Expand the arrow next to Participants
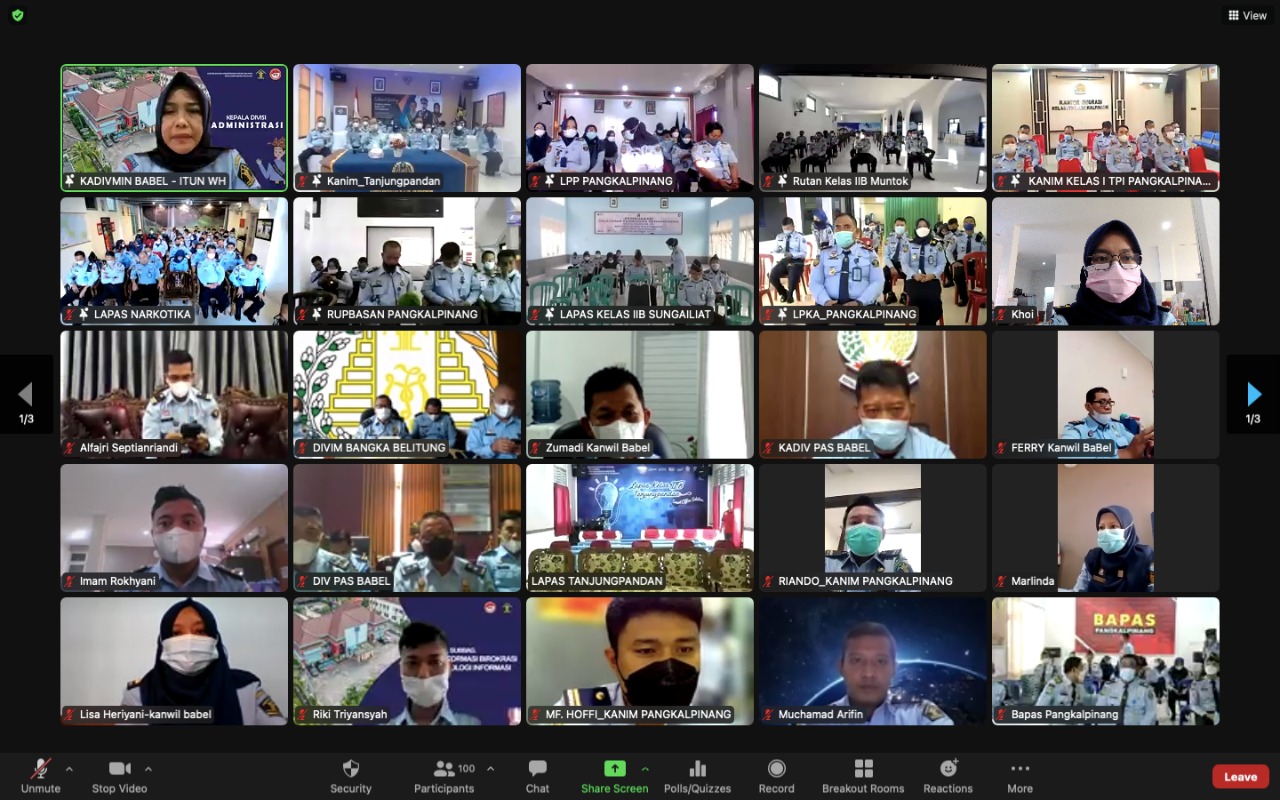 click(x=490, y=769)
